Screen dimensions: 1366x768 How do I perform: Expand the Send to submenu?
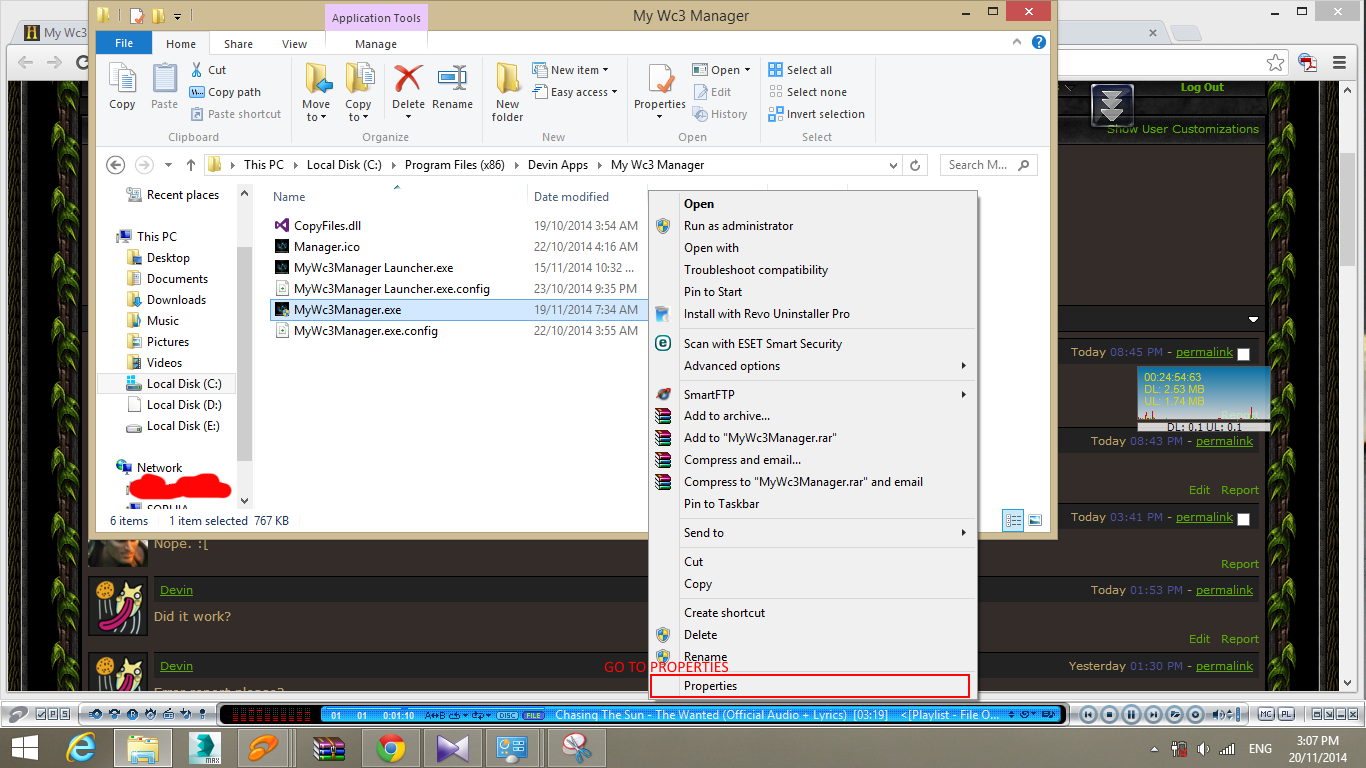812,533
